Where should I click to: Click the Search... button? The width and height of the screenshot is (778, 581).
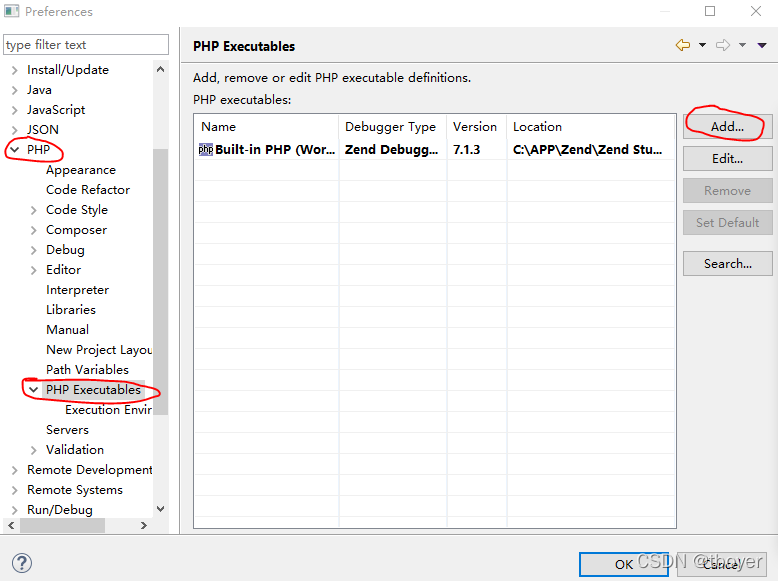point(727,263)
